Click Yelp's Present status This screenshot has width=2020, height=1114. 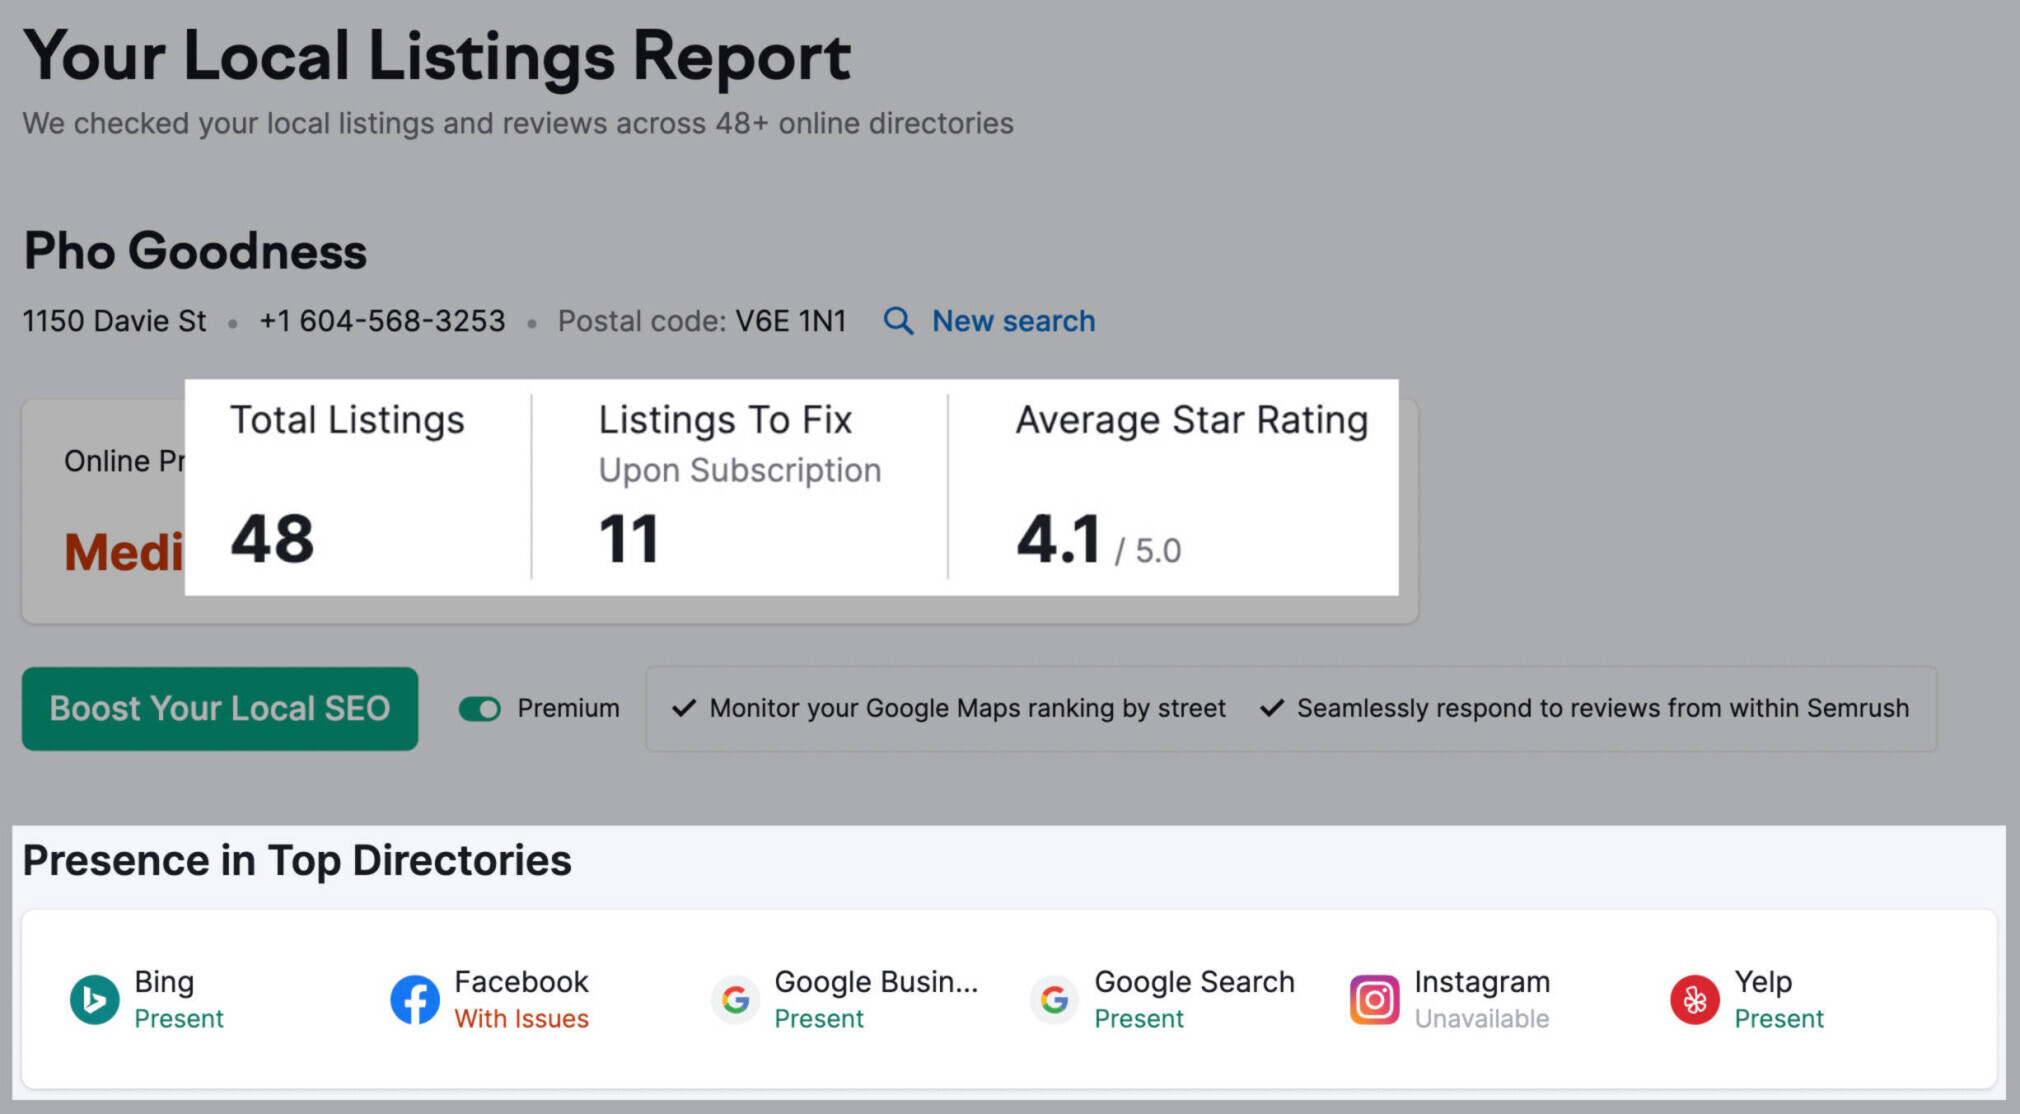click(1779, 1019)
